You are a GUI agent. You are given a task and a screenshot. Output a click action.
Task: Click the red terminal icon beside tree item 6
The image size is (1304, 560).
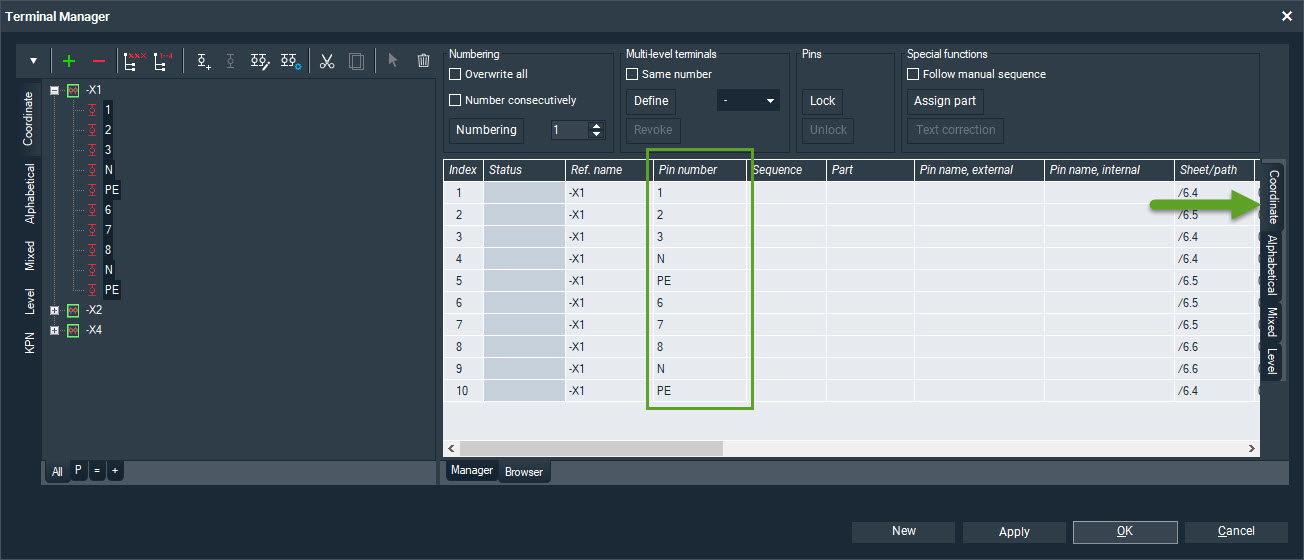pos(92,210)
